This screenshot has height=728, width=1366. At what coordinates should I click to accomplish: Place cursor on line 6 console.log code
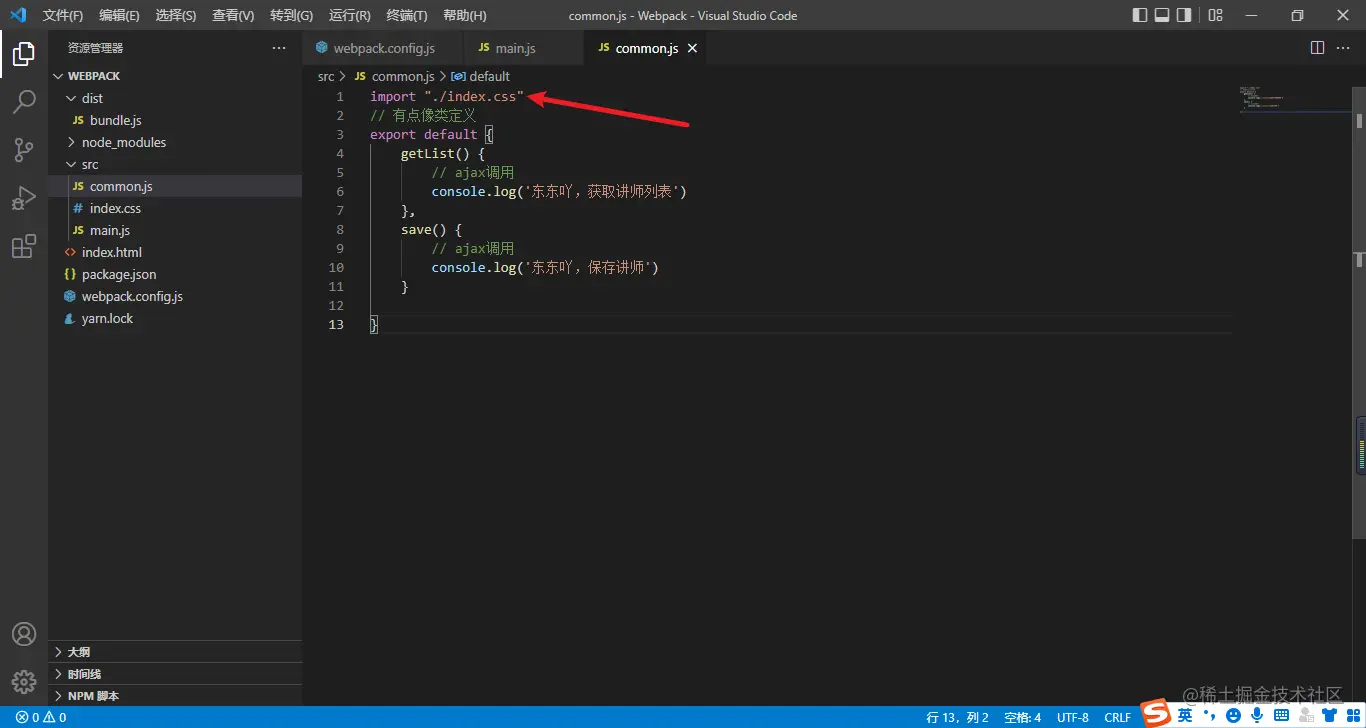[559, 191]
